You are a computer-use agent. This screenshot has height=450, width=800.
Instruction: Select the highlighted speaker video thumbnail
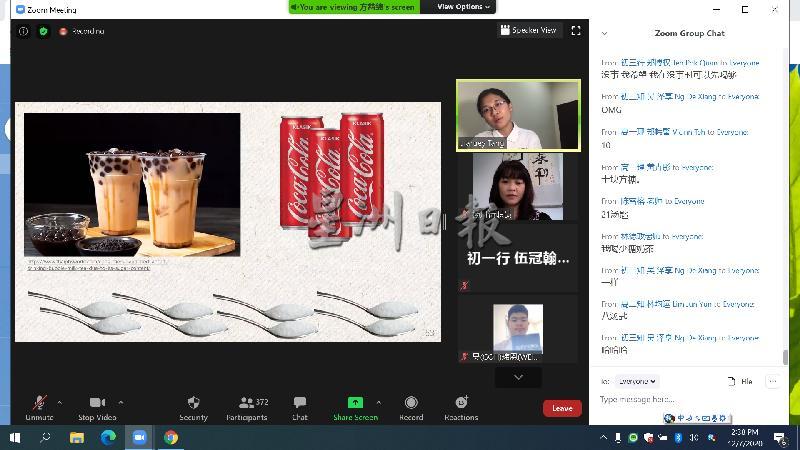coord(518,115)
